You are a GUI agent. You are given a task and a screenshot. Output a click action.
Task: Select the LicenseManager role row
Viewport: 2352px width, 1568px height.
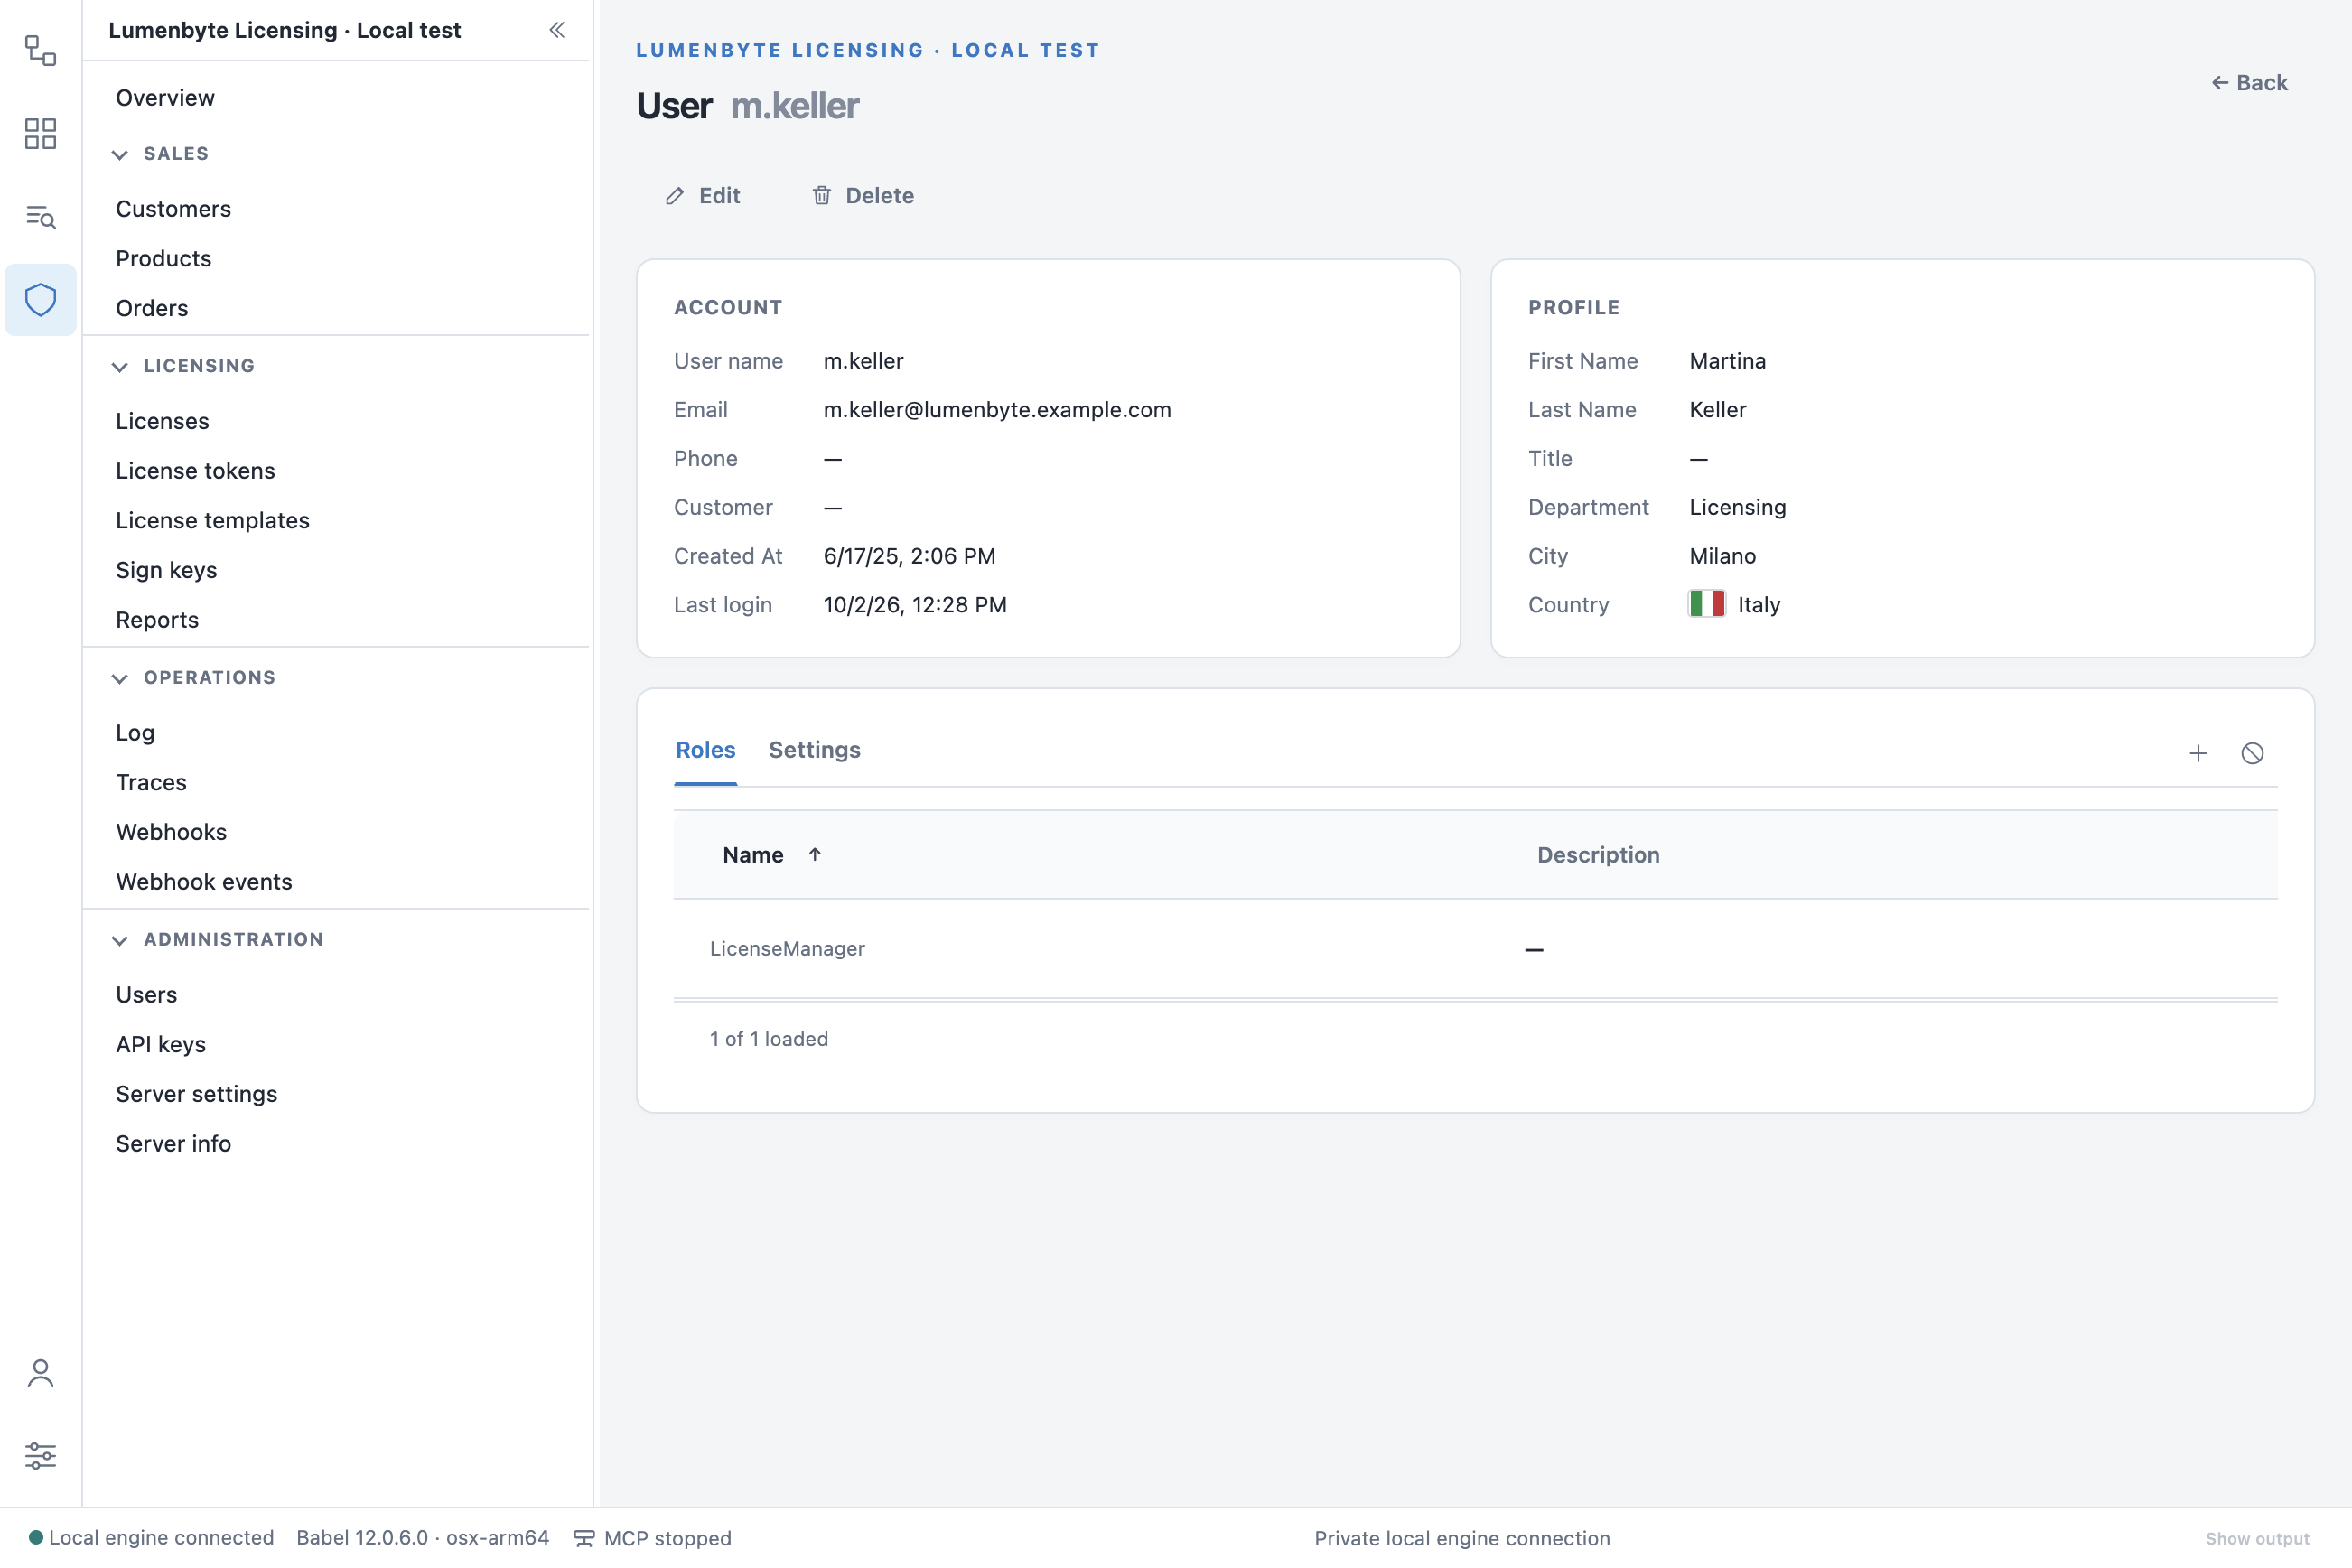pyautogui.click(x=1475, y=948)
